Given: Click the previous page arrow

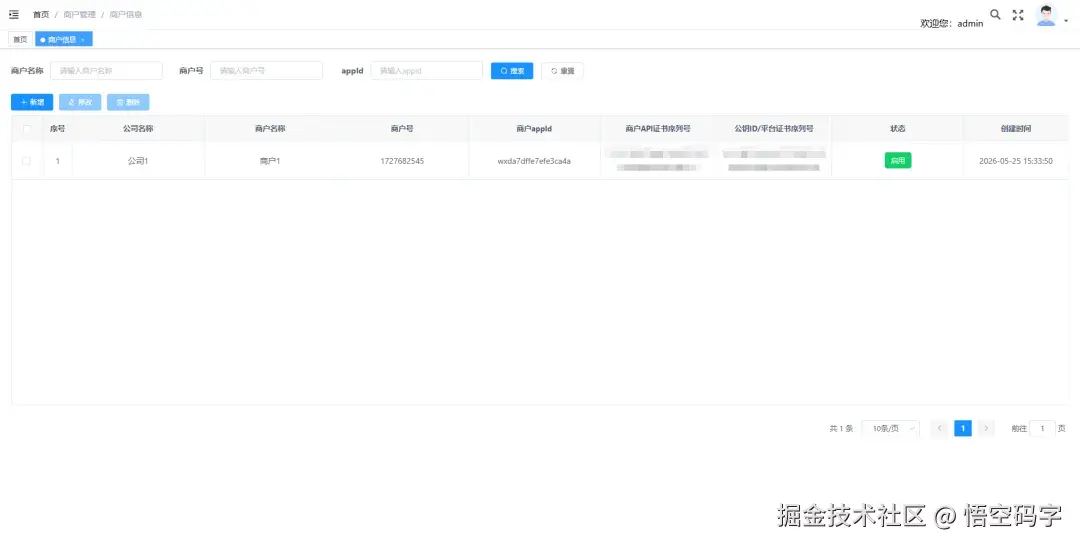Looking at the screenshot, I should pyautogui.click(x=939, y=429).
